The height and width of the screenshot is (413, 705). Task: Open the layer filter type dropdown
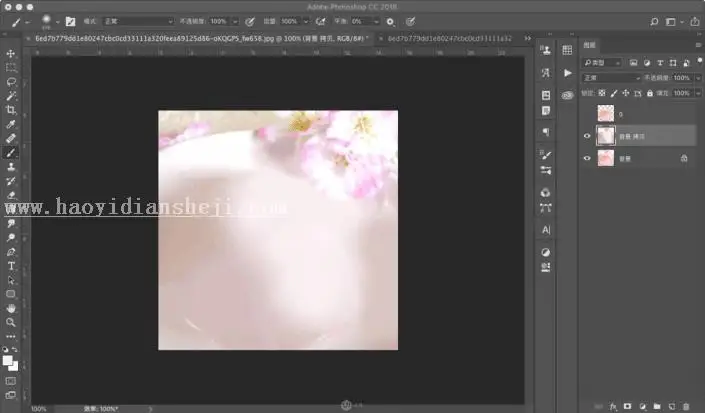tap(602, 63)
